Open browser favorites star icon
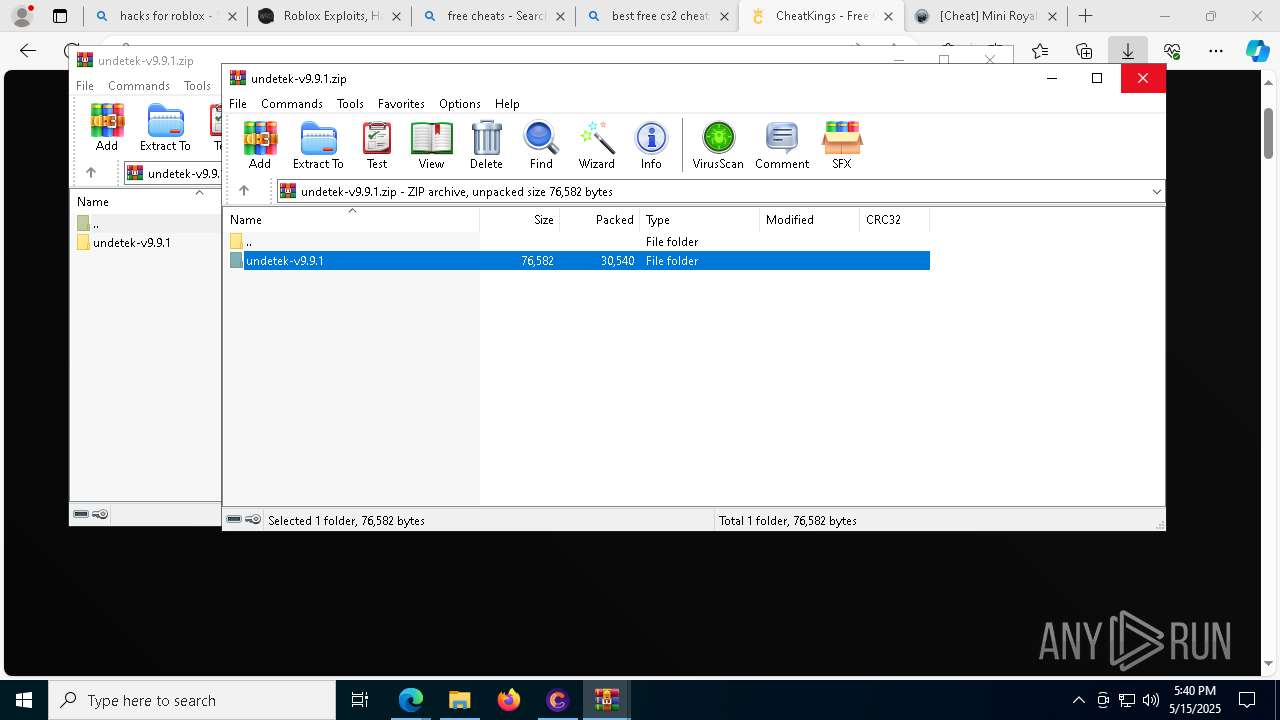This screenshot has height=720, width=1280. coord(1040,51)
